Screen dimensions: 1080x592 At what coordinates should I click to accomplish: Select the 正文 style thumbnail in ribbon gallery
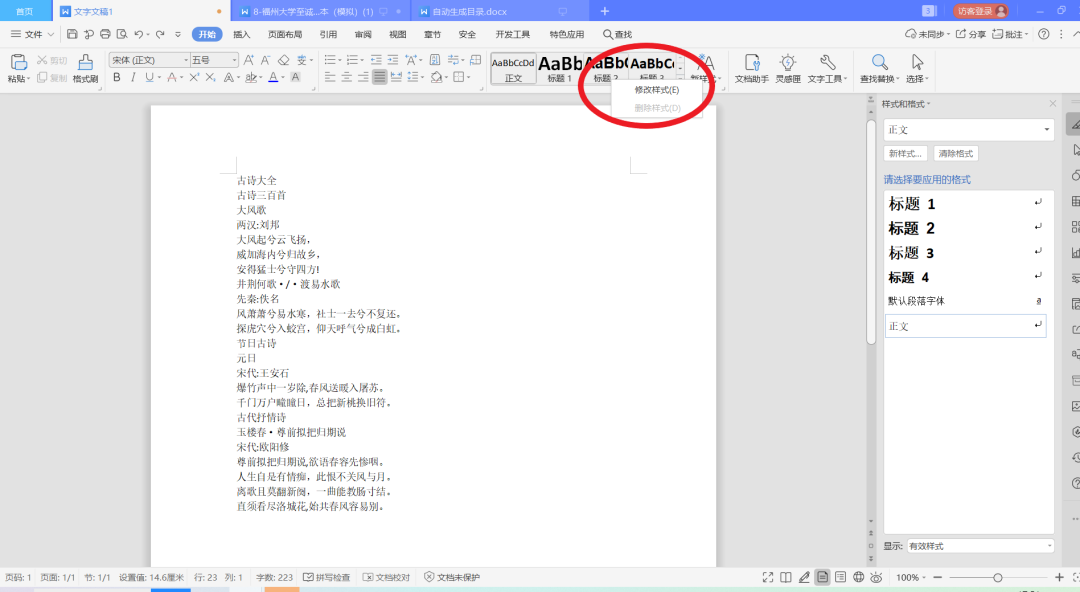point(513,69)
